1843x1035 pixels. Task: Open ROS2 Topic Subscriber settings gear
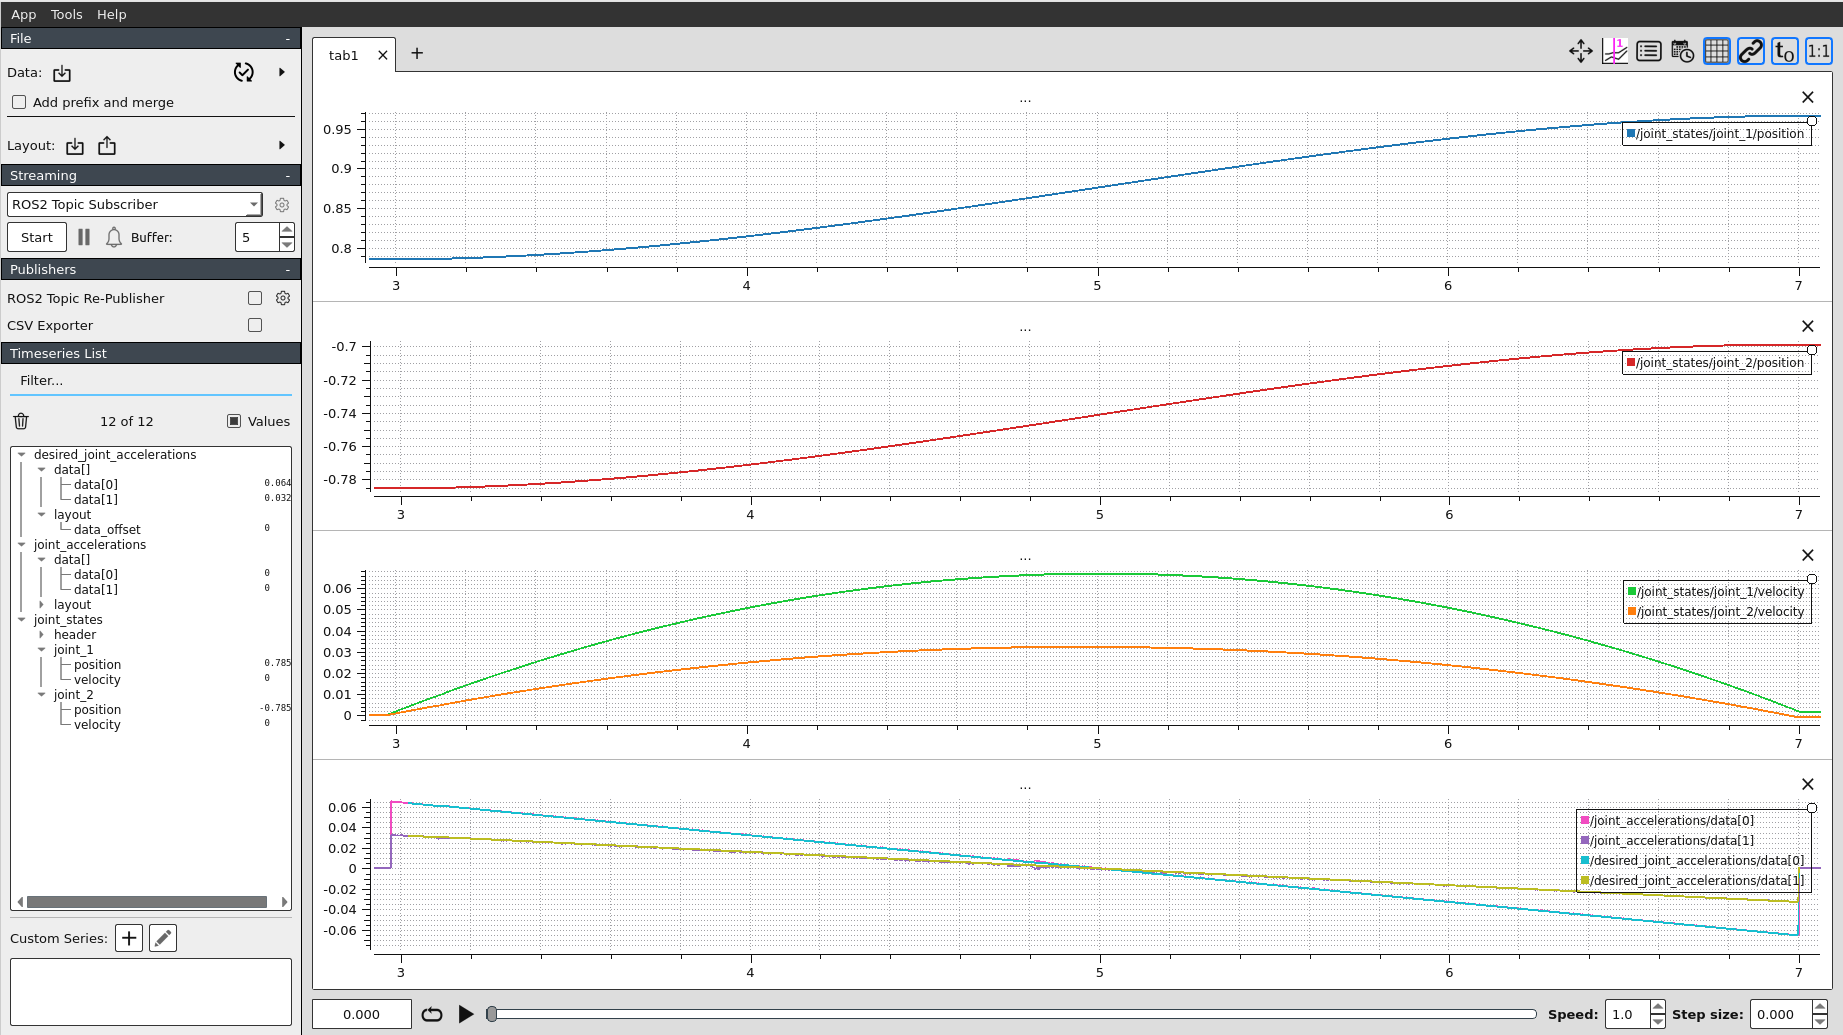coord(282,205)
